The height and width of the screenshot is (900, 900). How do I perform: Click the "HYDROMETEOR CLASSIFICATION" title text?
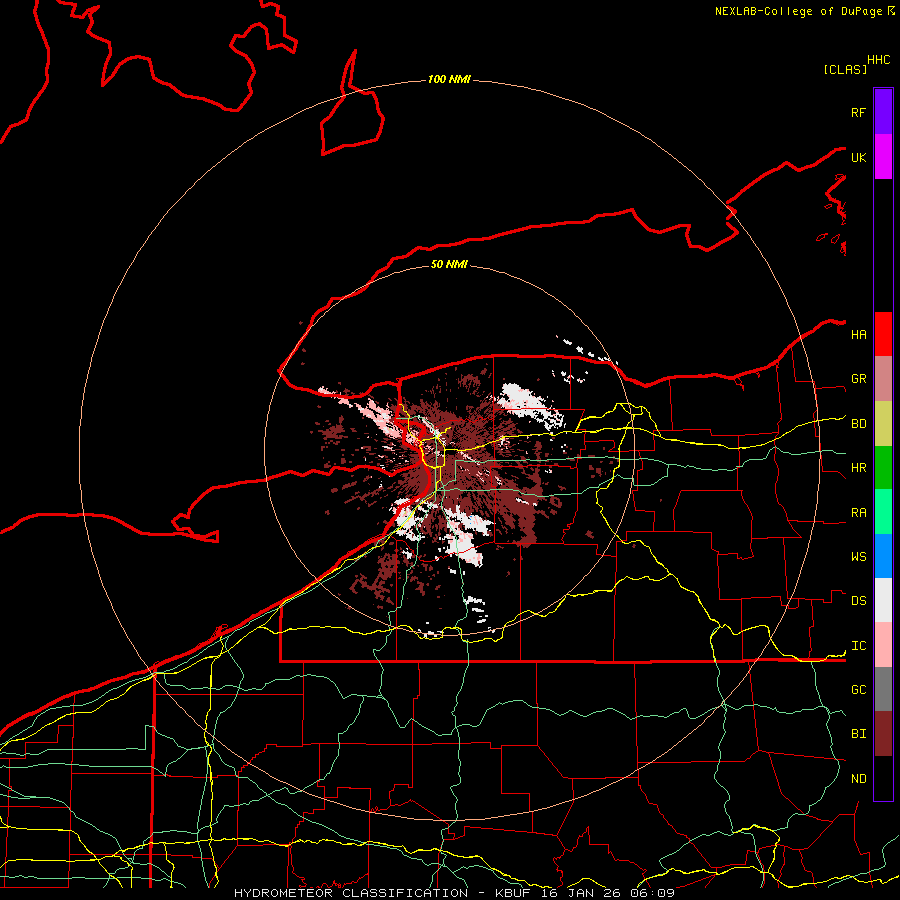coord(351,893)
